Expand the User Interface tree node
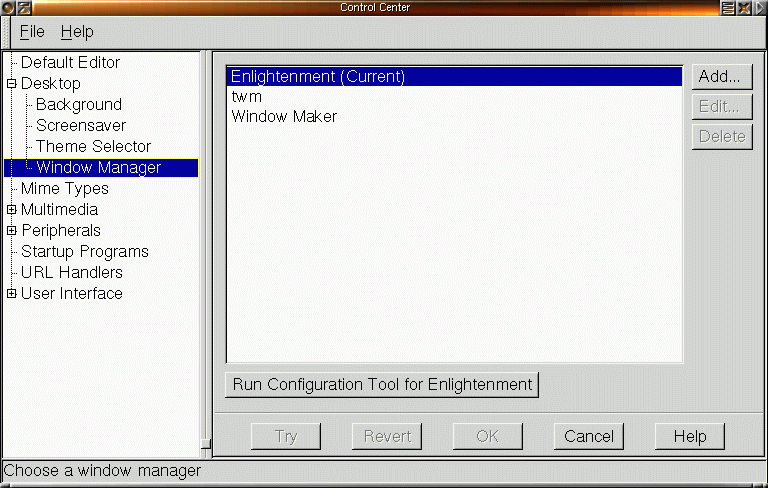Viewport: 768px width, 488px height. click(x=12, y=293)
